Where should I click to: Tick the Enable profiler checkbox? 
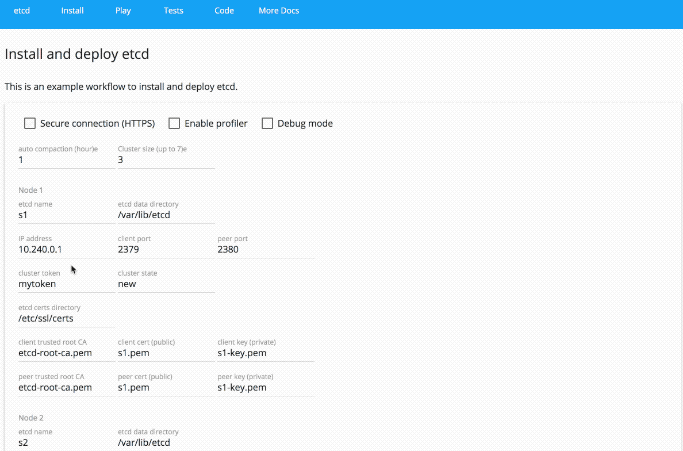(174, 123)
